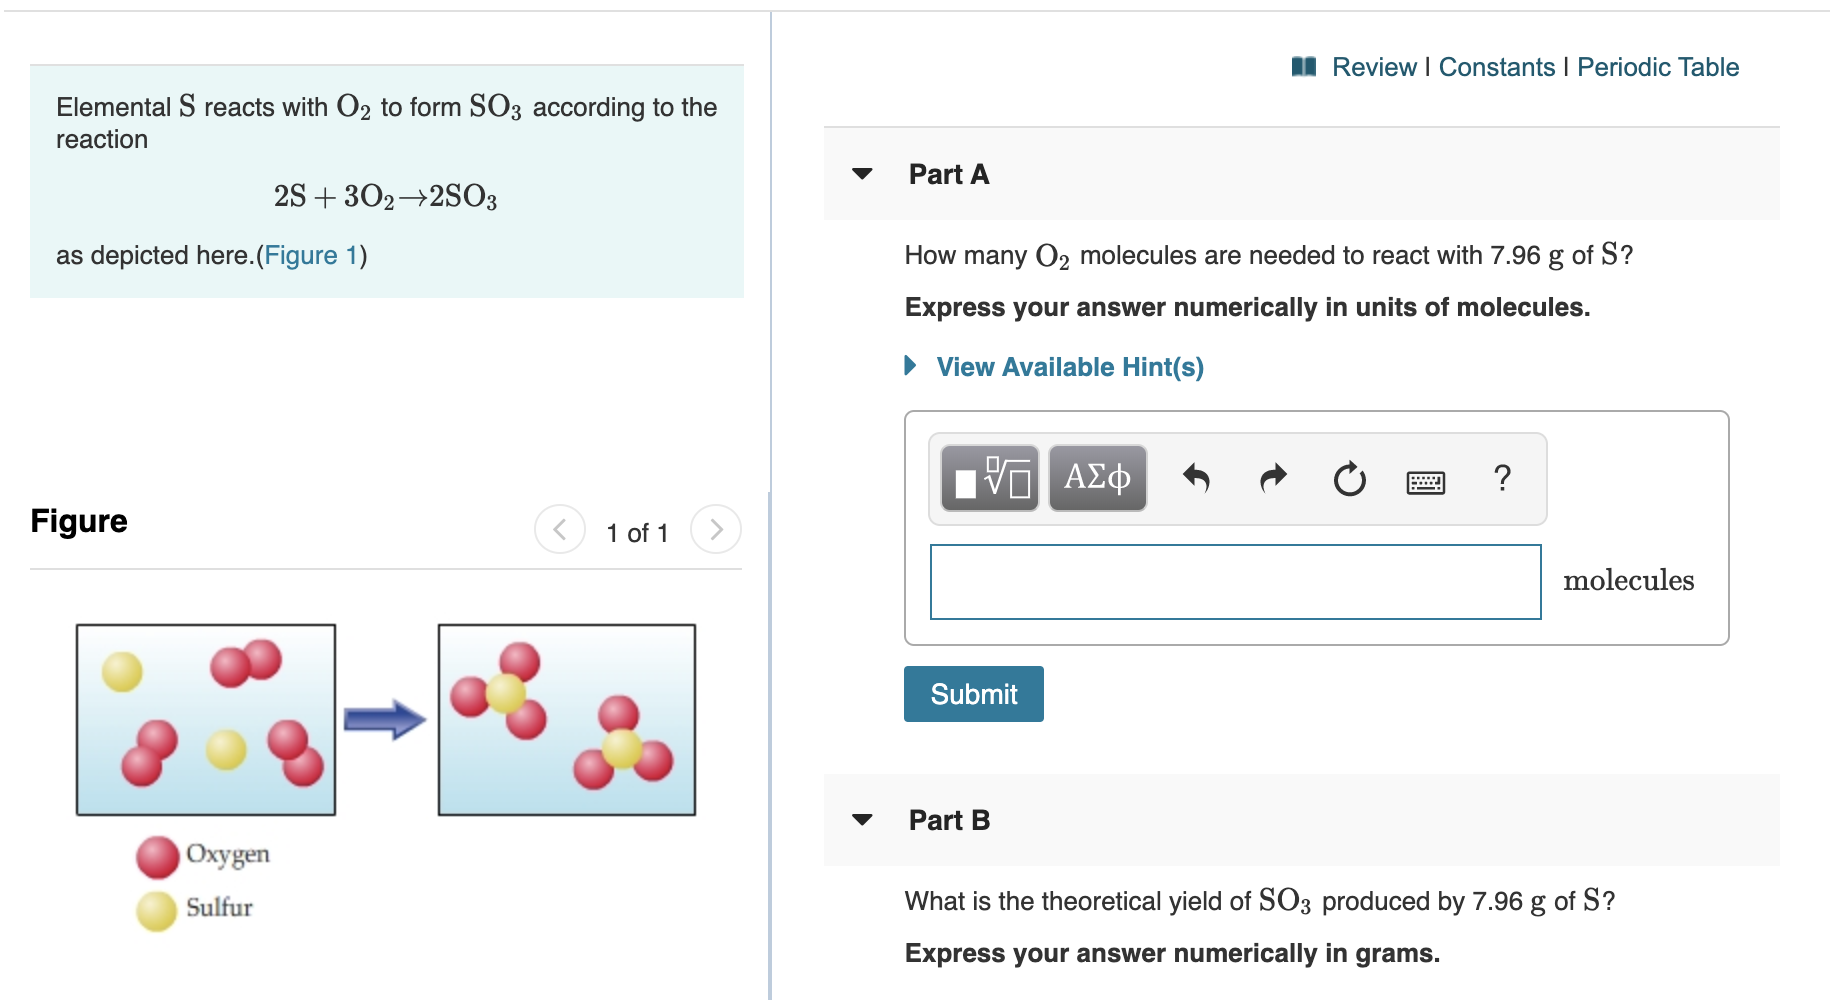Open the equation template tool in the answer toolbar
This screenshot has height=1004, width=1842.
pyautogui.click(x=988, y=478)
